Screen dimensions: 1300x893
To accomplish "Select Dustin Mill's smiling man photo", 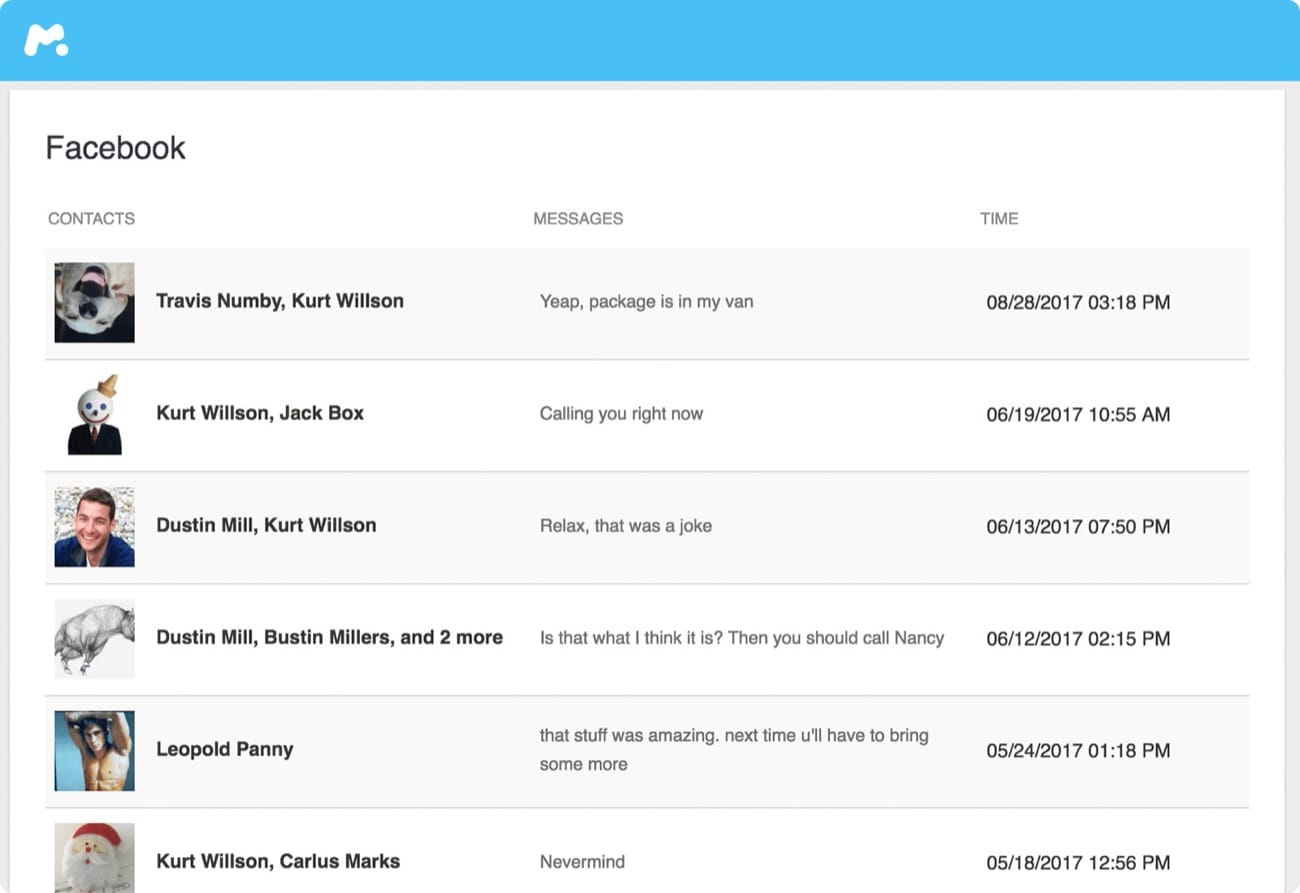I will point(94,526).
